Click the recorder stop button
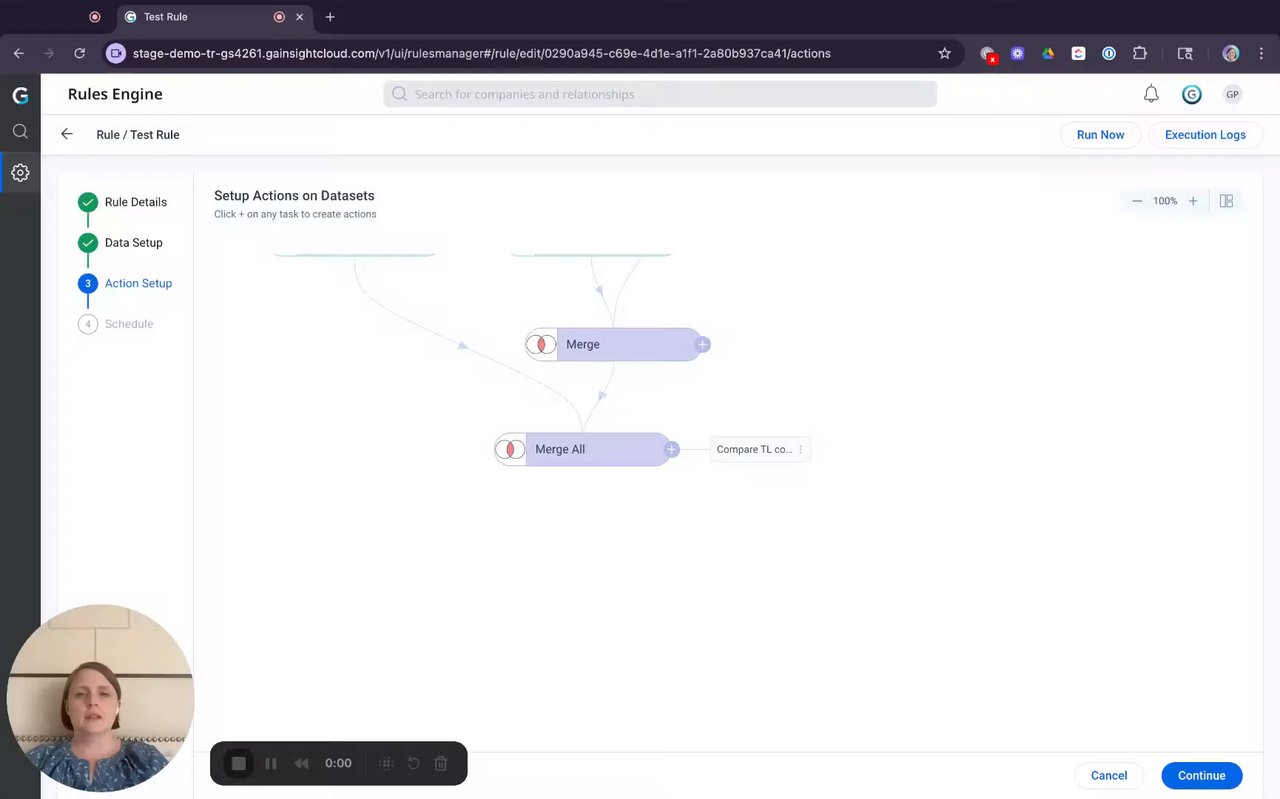This screenshot has height=799, width=1280. [x=239, y=763]
